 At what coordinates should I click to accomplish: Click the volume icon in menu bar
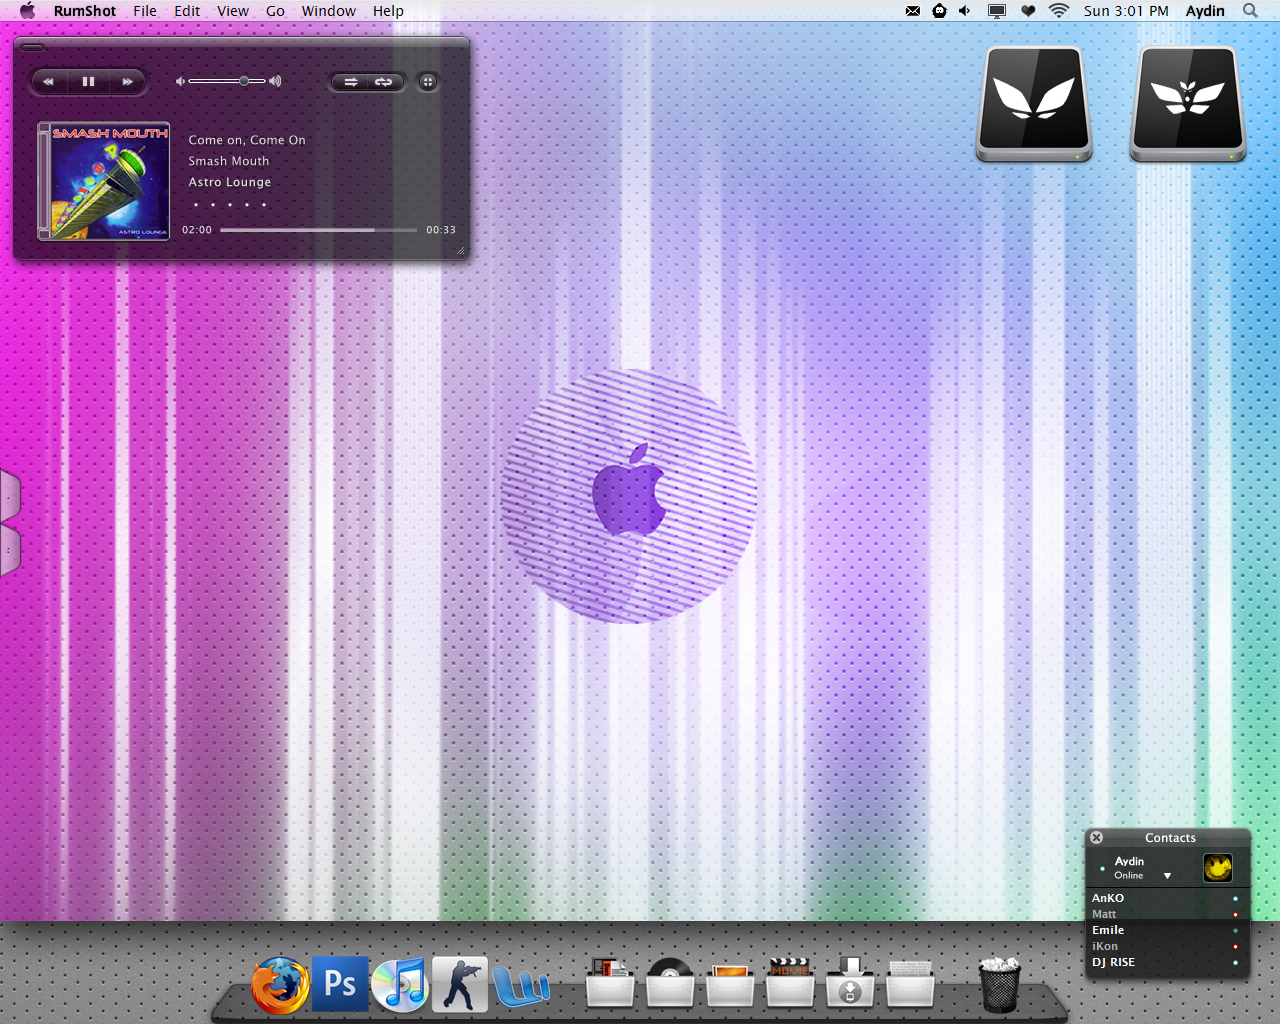(x=964, y=11)
